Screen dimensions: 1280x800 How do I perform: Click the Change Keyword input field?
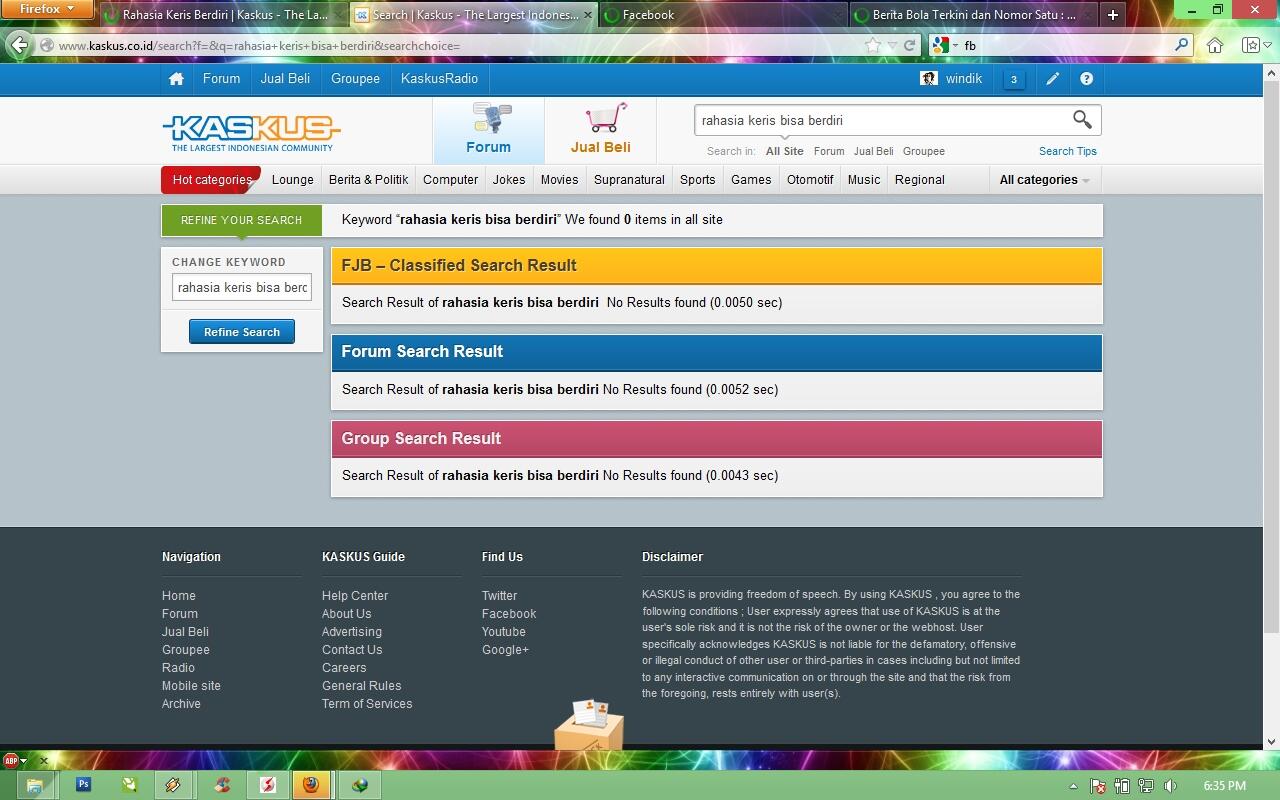242,288
